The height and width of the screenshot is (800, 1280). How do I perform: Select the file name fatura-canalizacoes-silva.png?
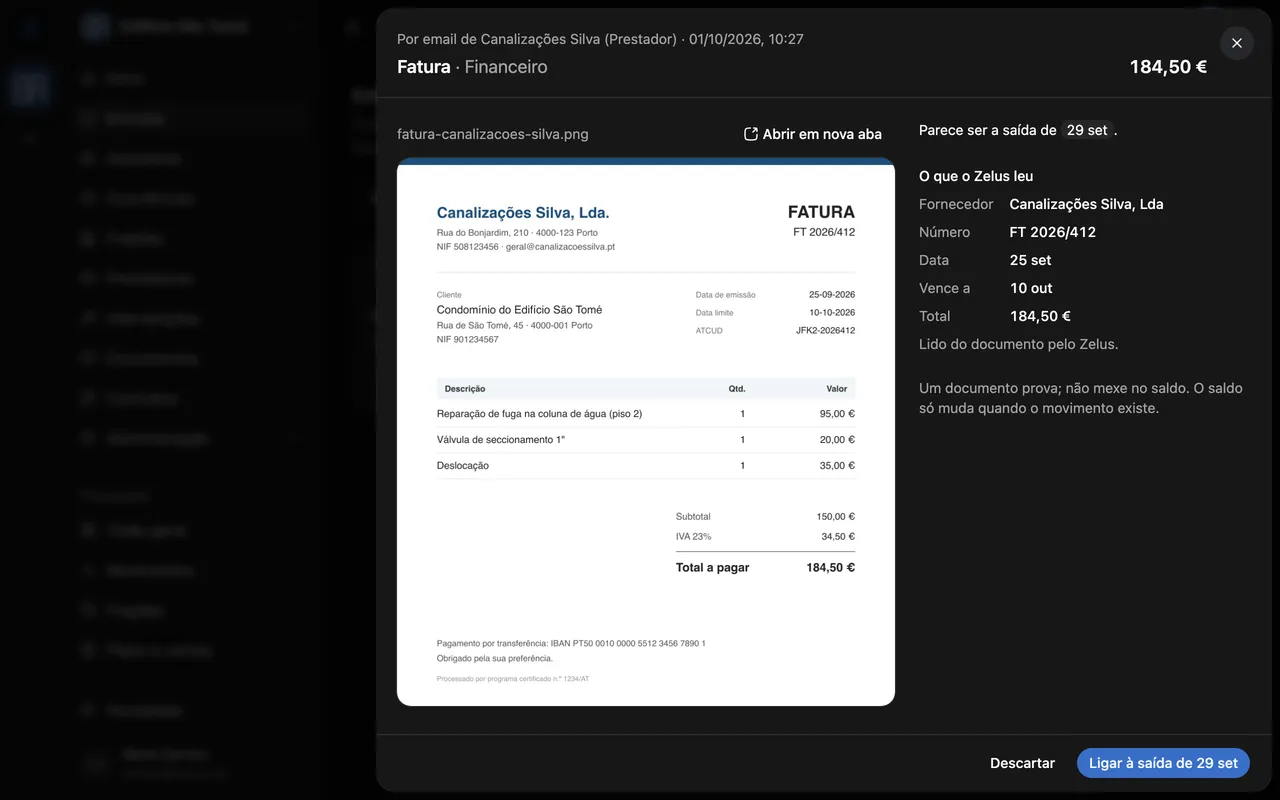493,134
